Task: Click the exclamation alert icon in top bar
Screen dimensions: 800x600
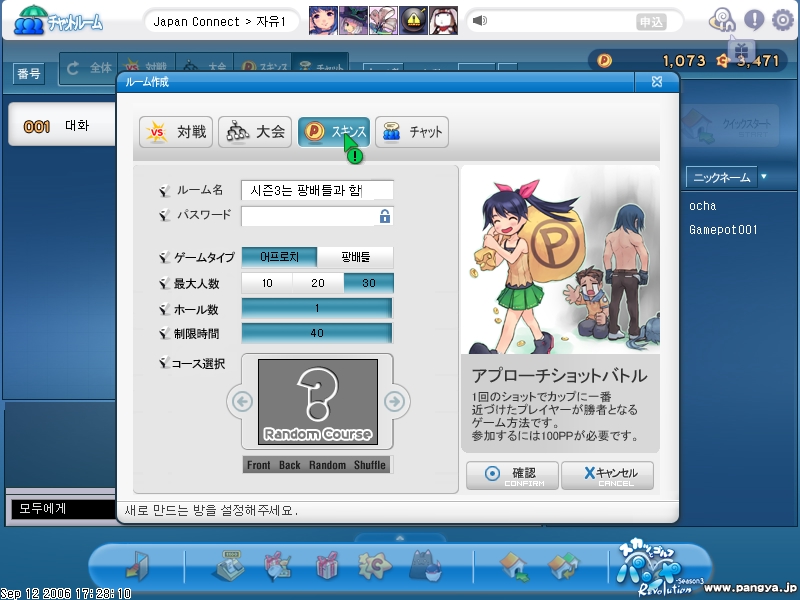Action: click(x=753, y=19)
